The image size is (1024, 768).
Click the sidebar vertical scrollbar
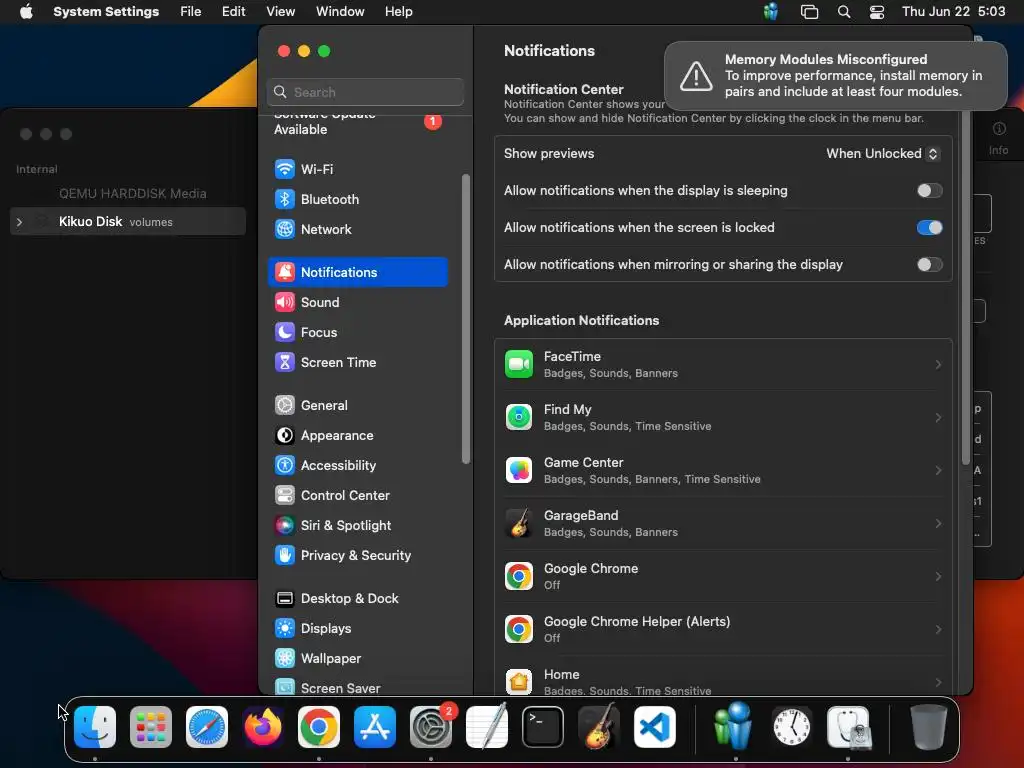(466, 319)
